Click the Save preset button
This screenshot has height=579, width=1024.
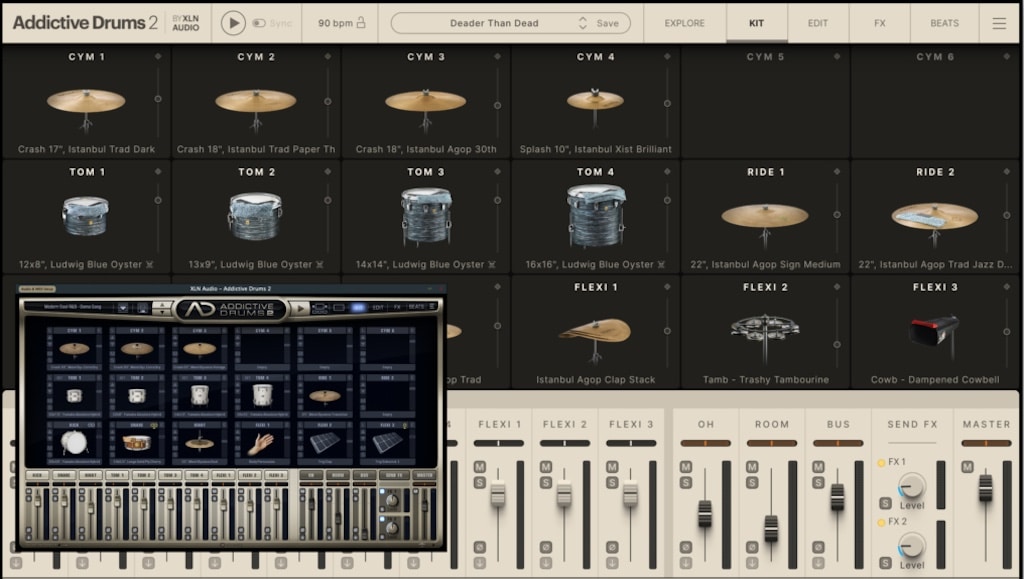pyautogui.click(x=607, y=23)
